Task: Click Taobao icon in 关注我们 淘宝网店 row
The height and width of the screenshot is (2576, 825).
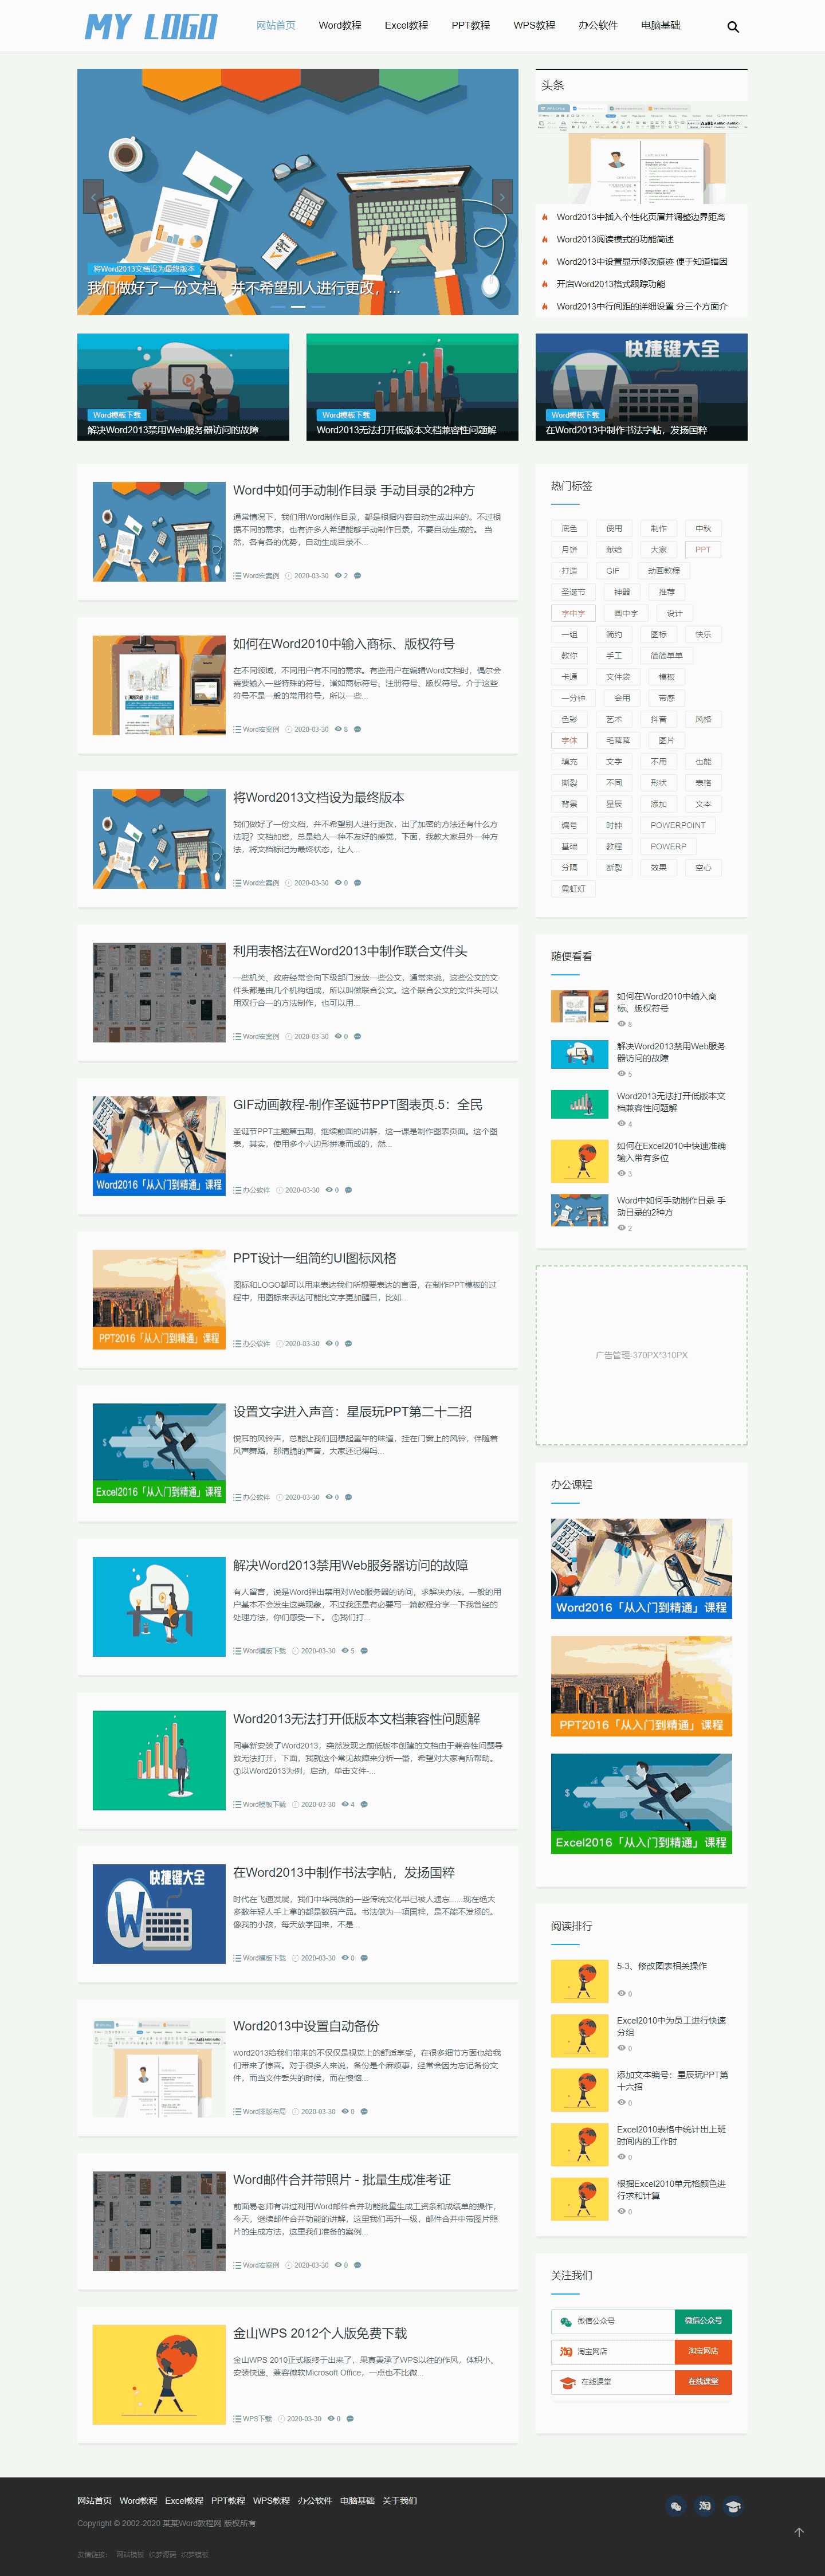Action: pyautogui.click(x=566, y=2351)
